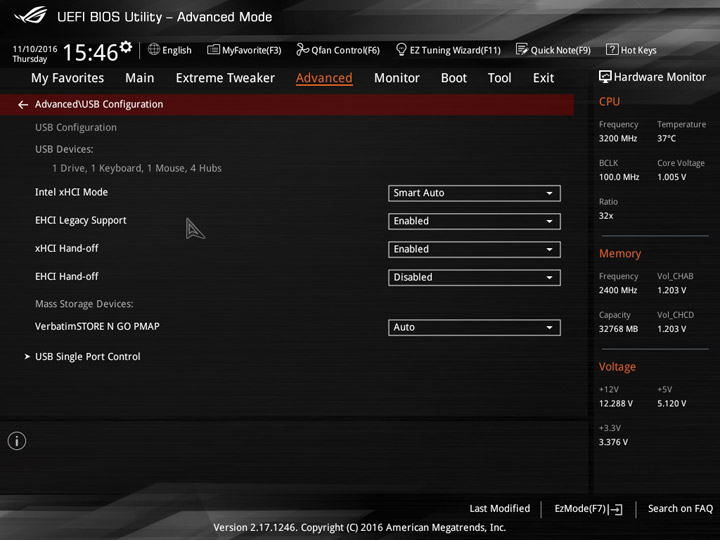Click the Hot Keys question mark icon
Screen dimensions: 720x540
pos(612,49)
